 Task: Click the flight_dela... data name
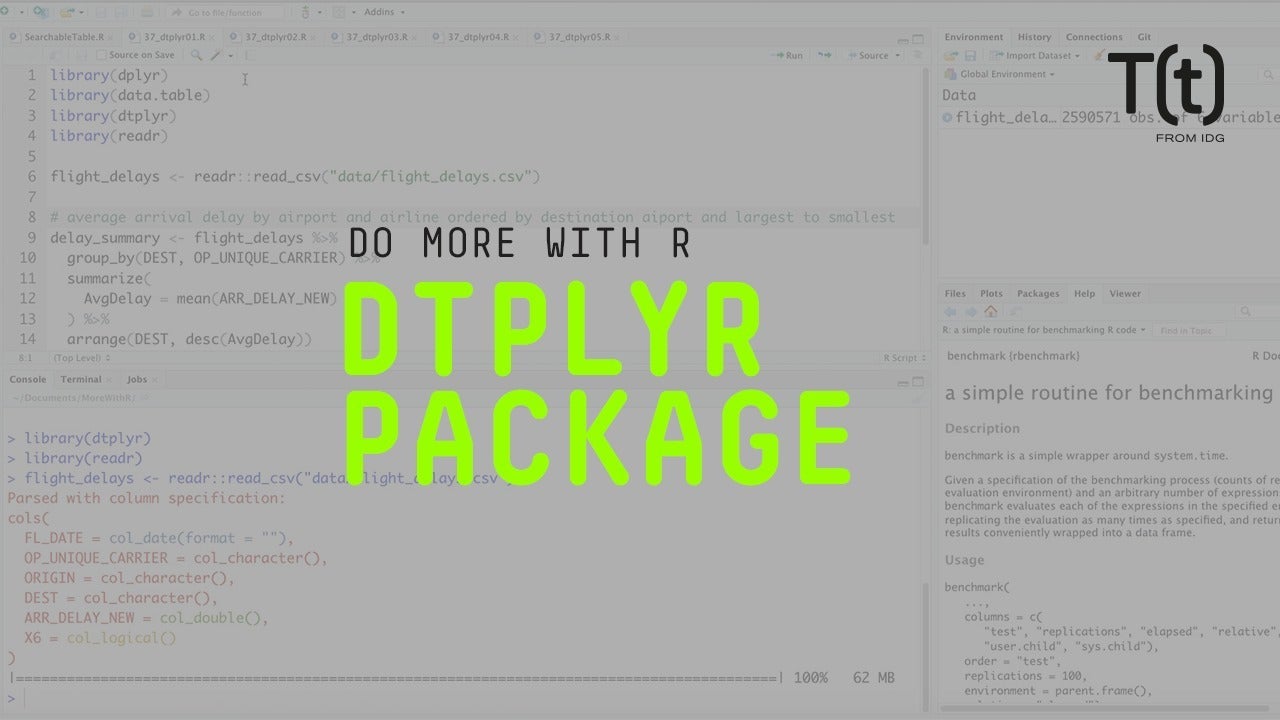tap(1006, 117)
